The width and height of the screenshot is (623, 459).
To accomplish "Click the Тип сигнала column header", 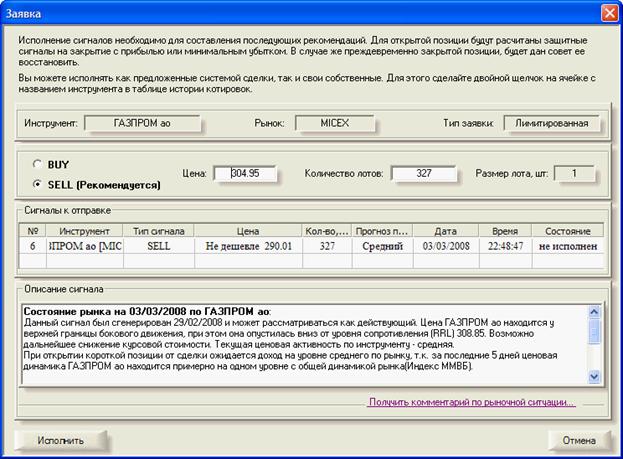I will (x=159, y=231).
